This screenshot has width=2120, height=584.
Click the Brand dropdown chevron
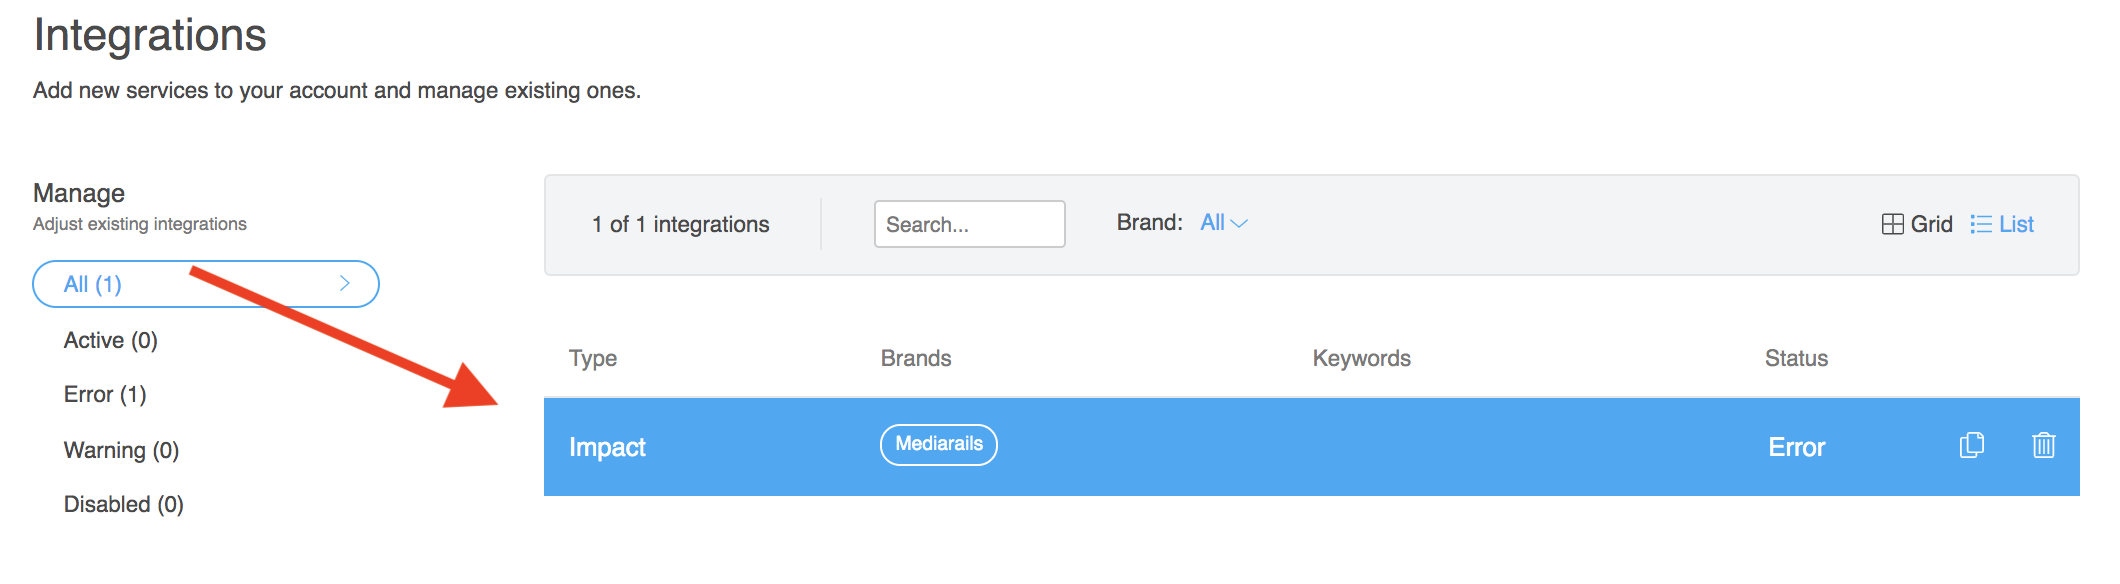coord(1239,224)
